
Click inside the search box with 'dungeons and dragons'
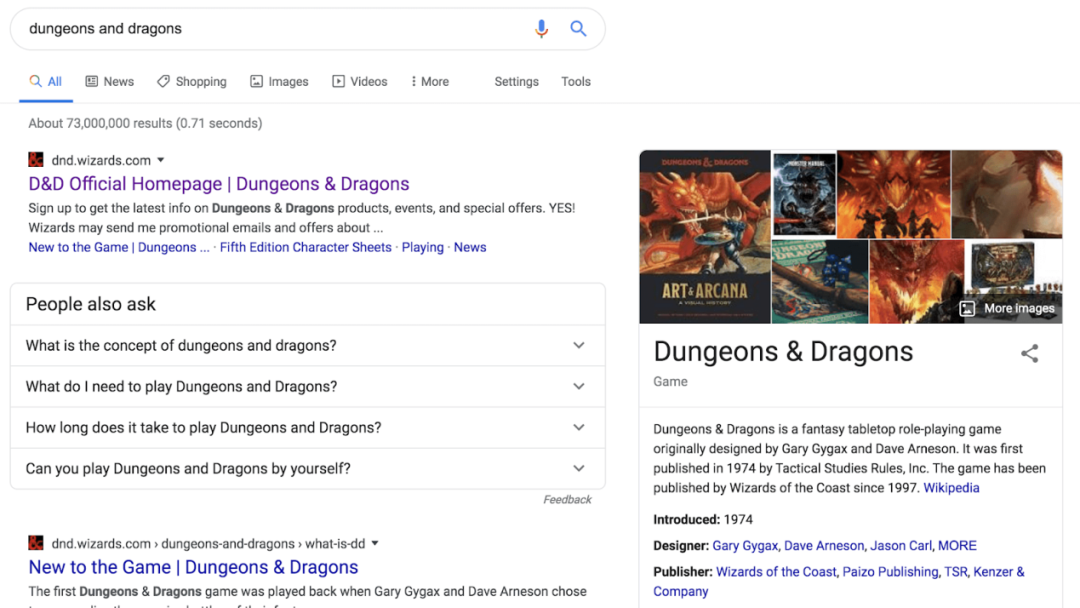click(x=270, y=29)
